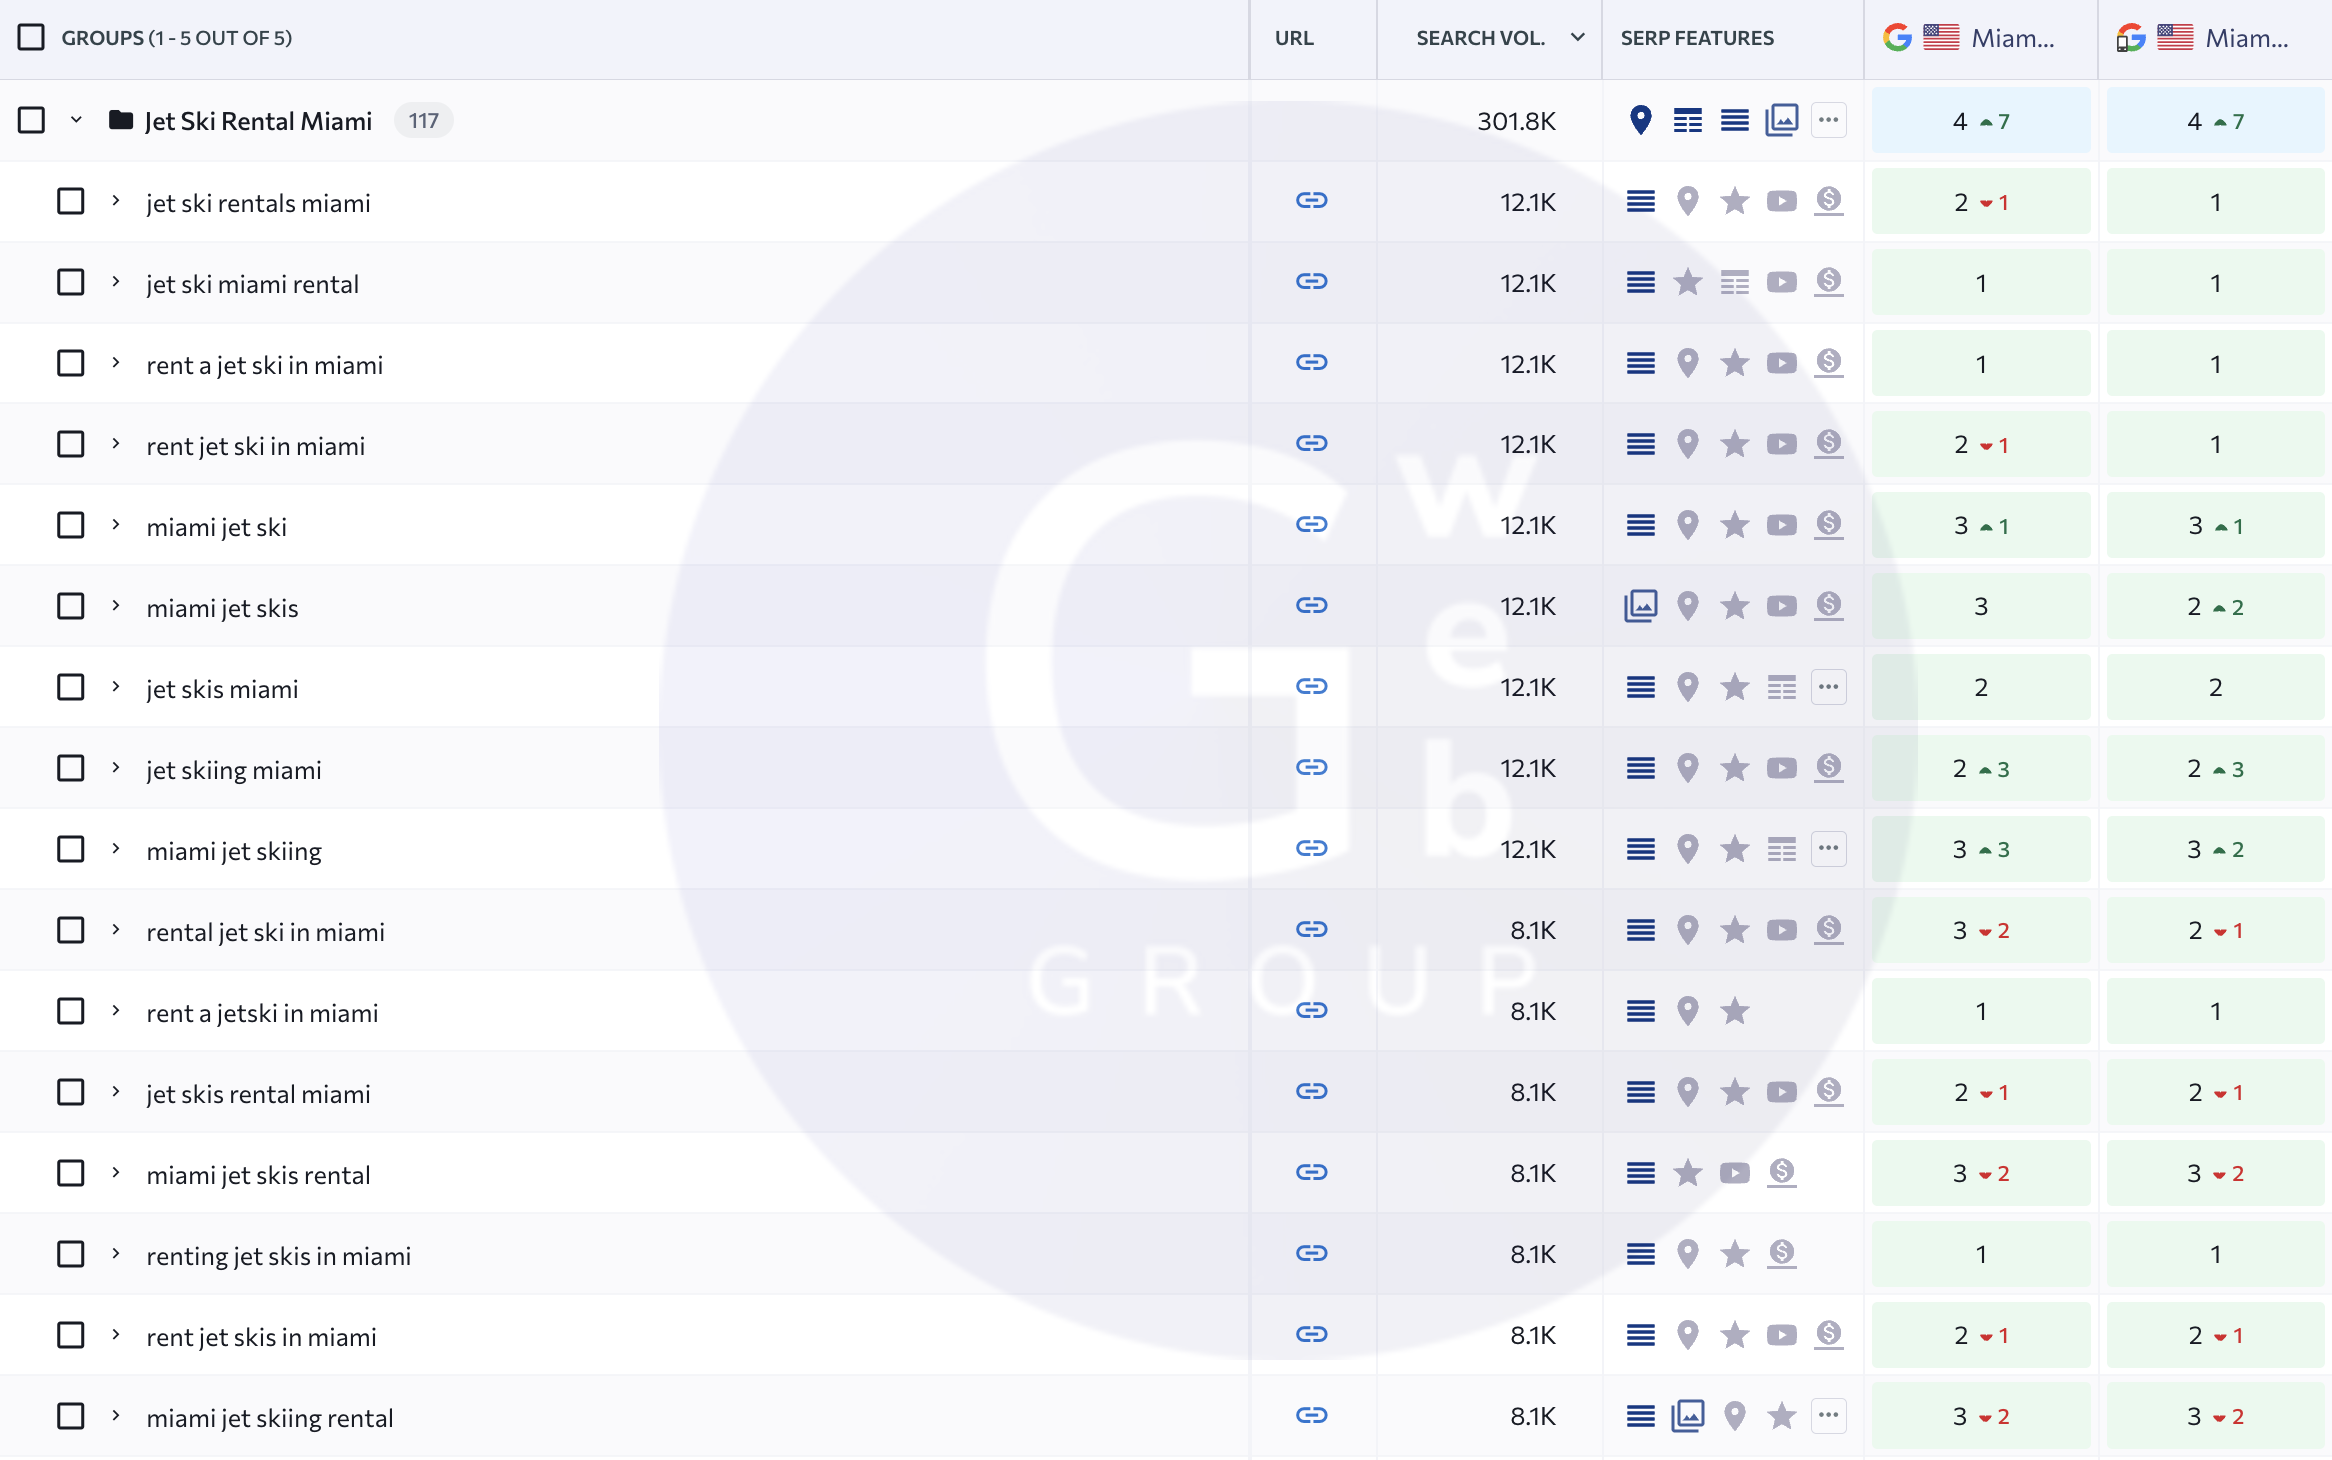
Task: Collapse the Jet Ski Rental Miami group
Action: pyautogui.click(x=76, y=120)
